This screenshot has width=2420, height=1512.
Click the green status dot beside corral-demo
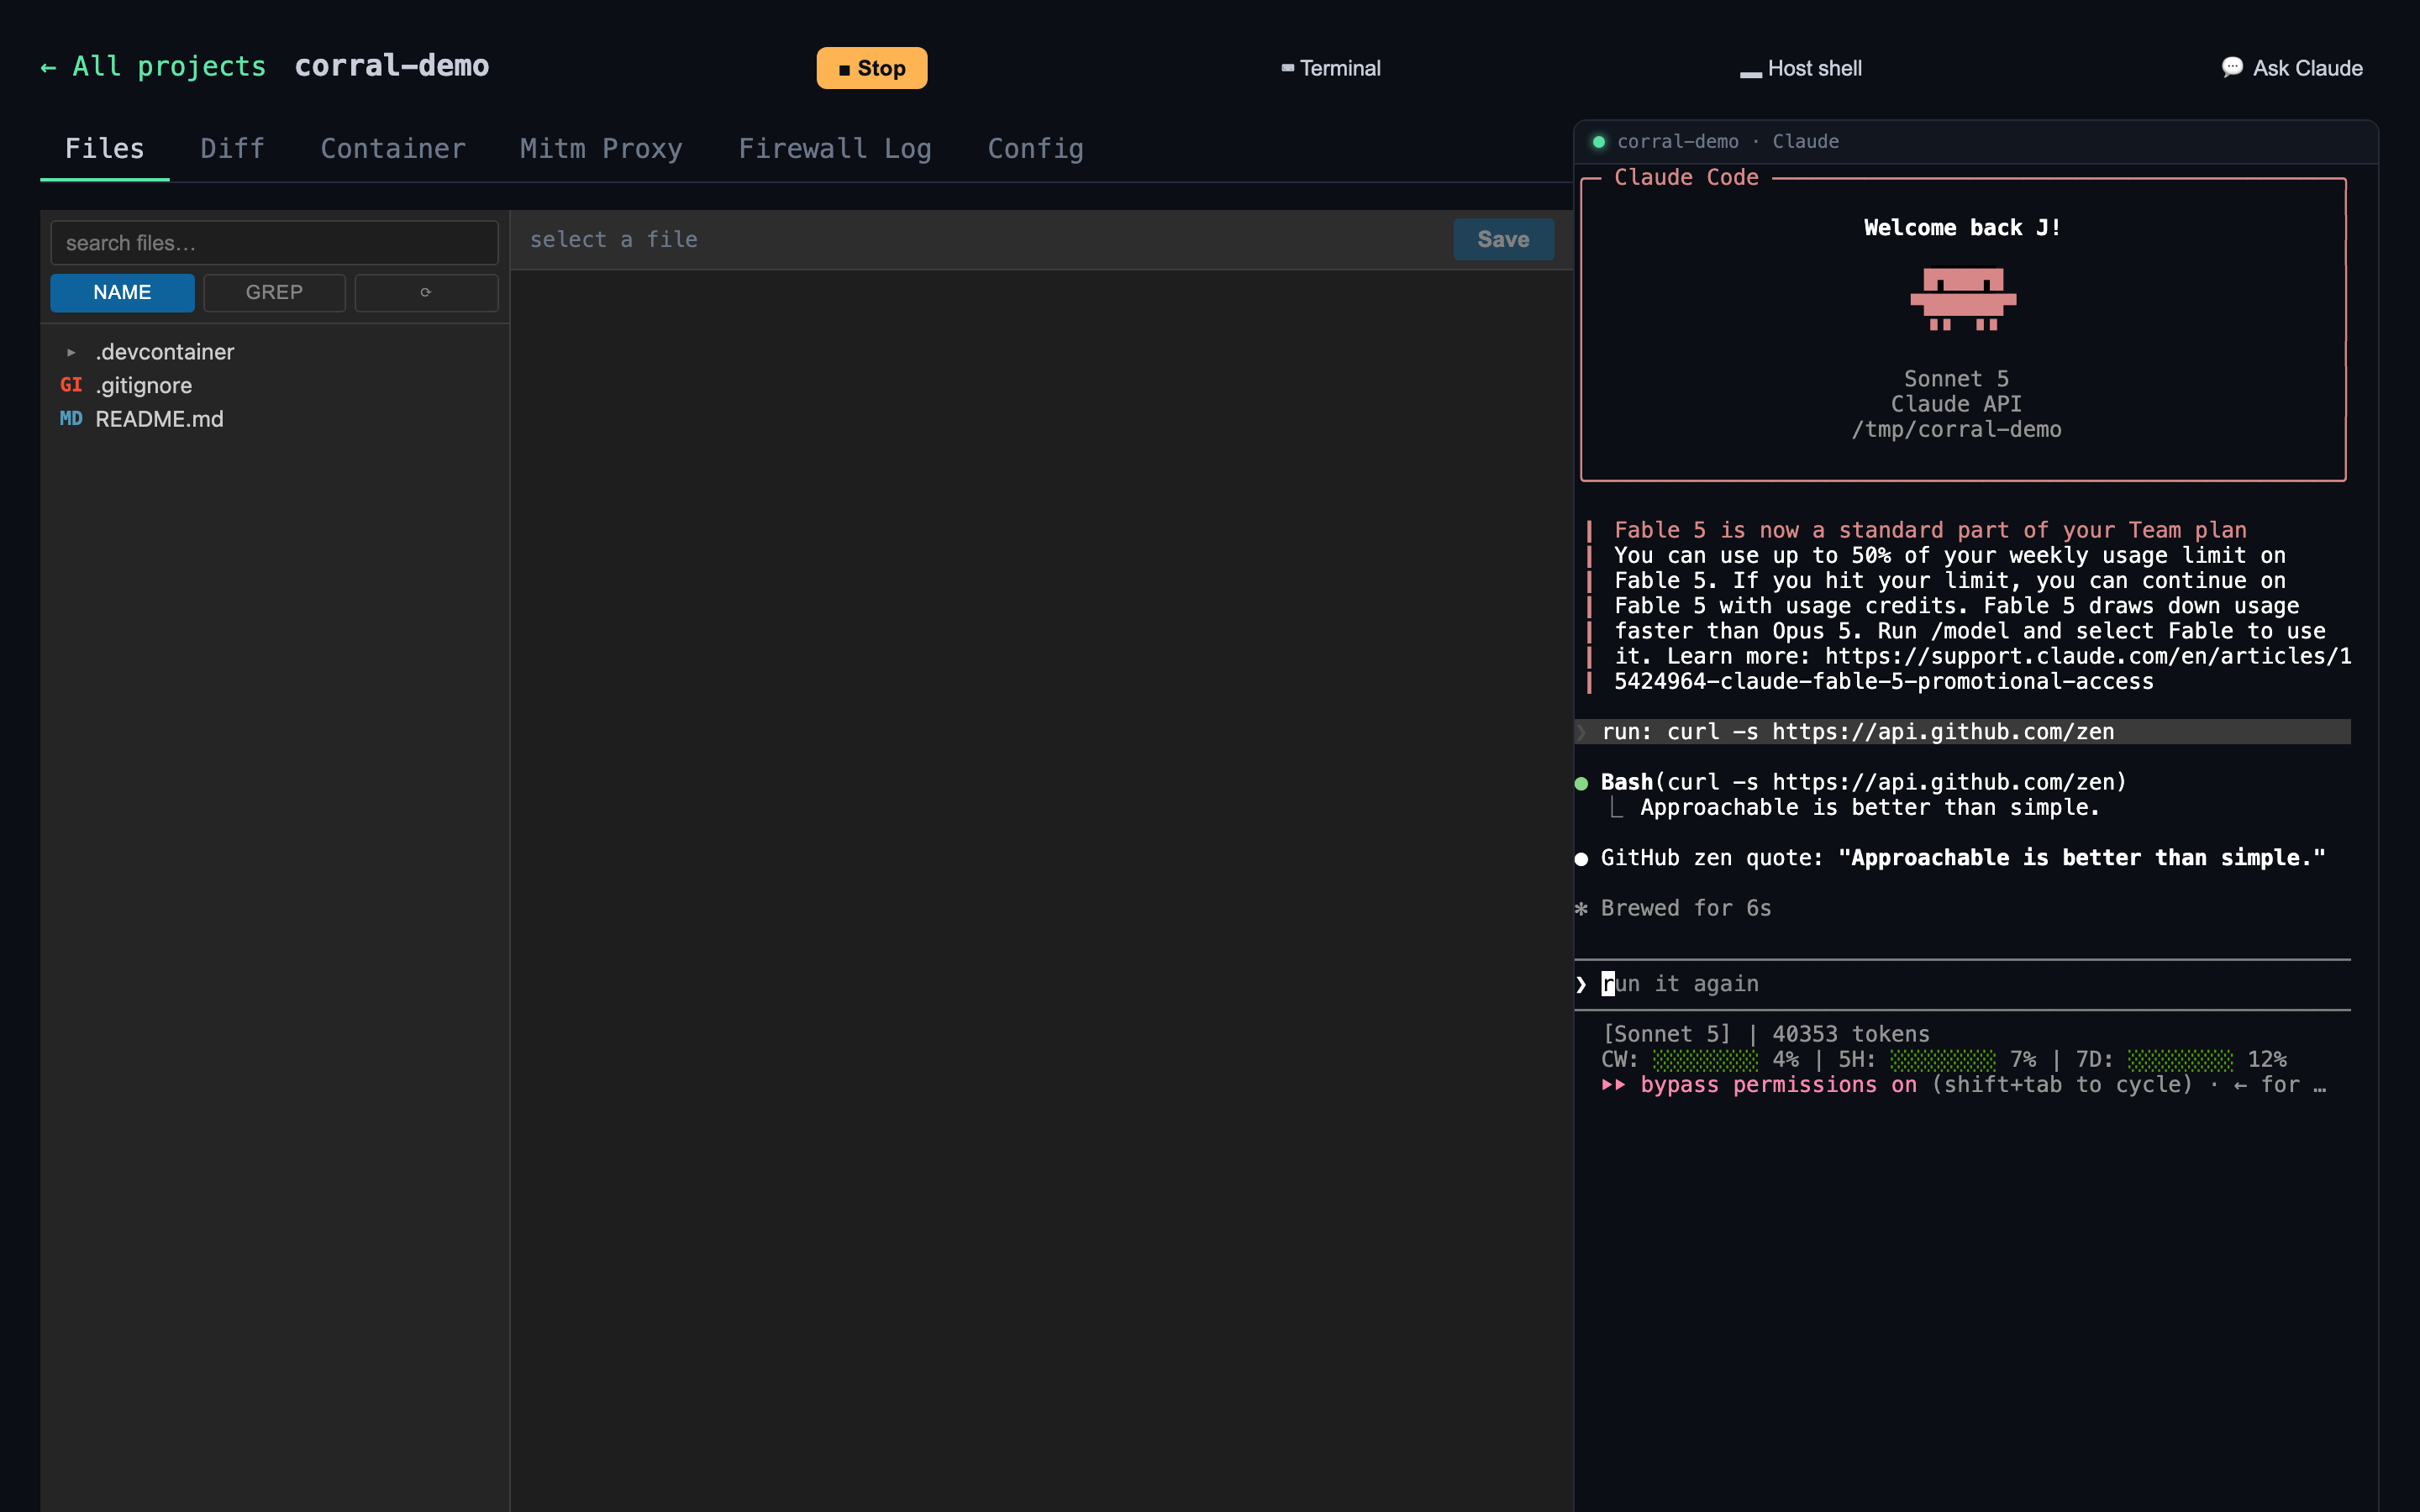click(1598, 142)
